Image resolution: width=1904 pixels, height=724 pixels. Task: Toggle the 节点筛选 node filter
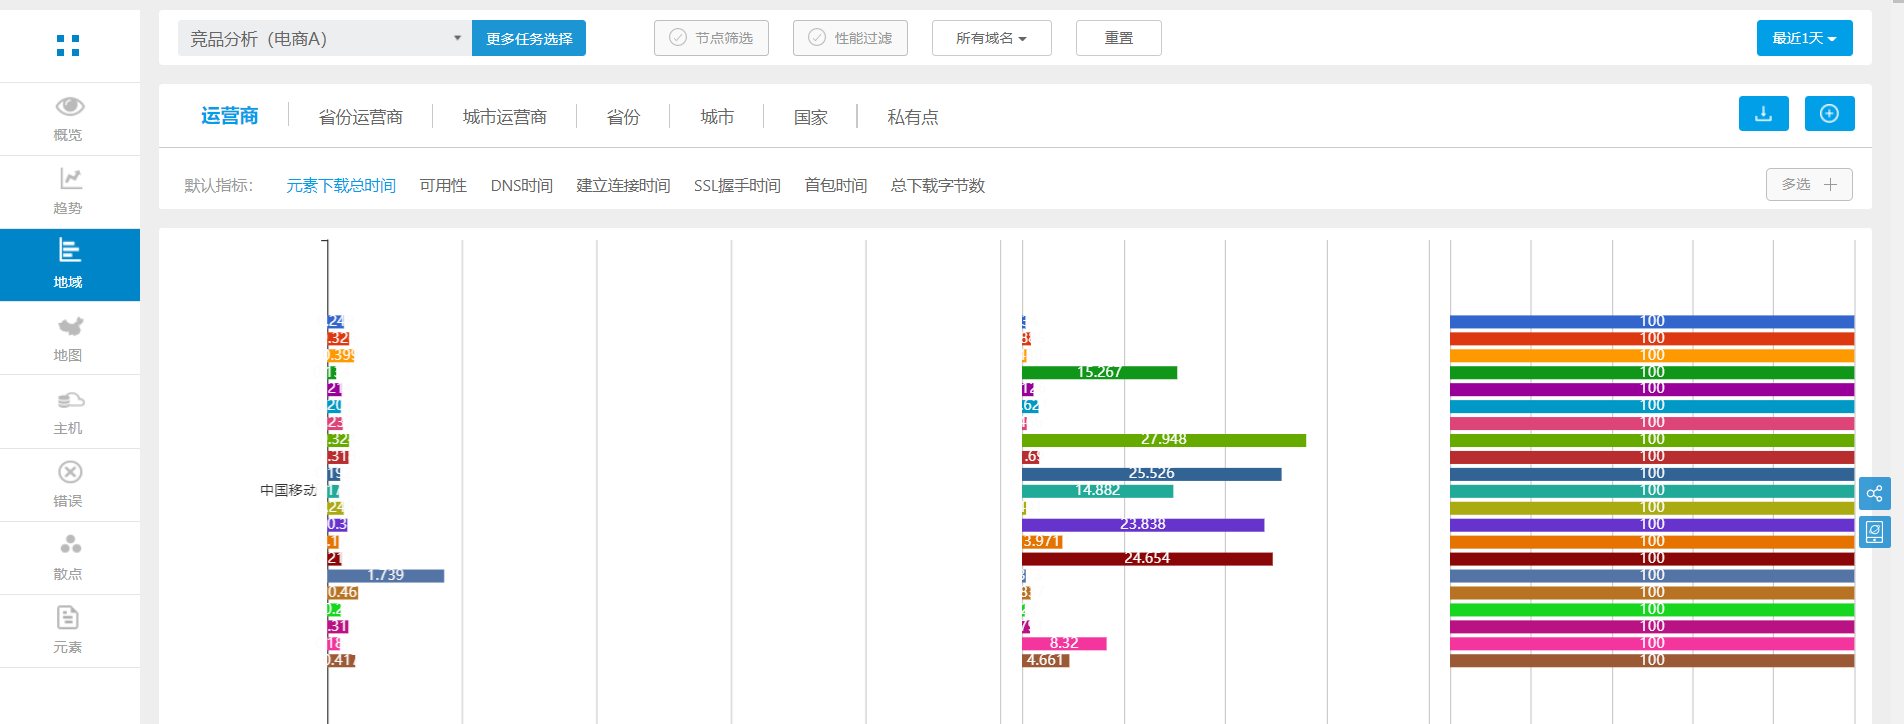pos(711,38)
